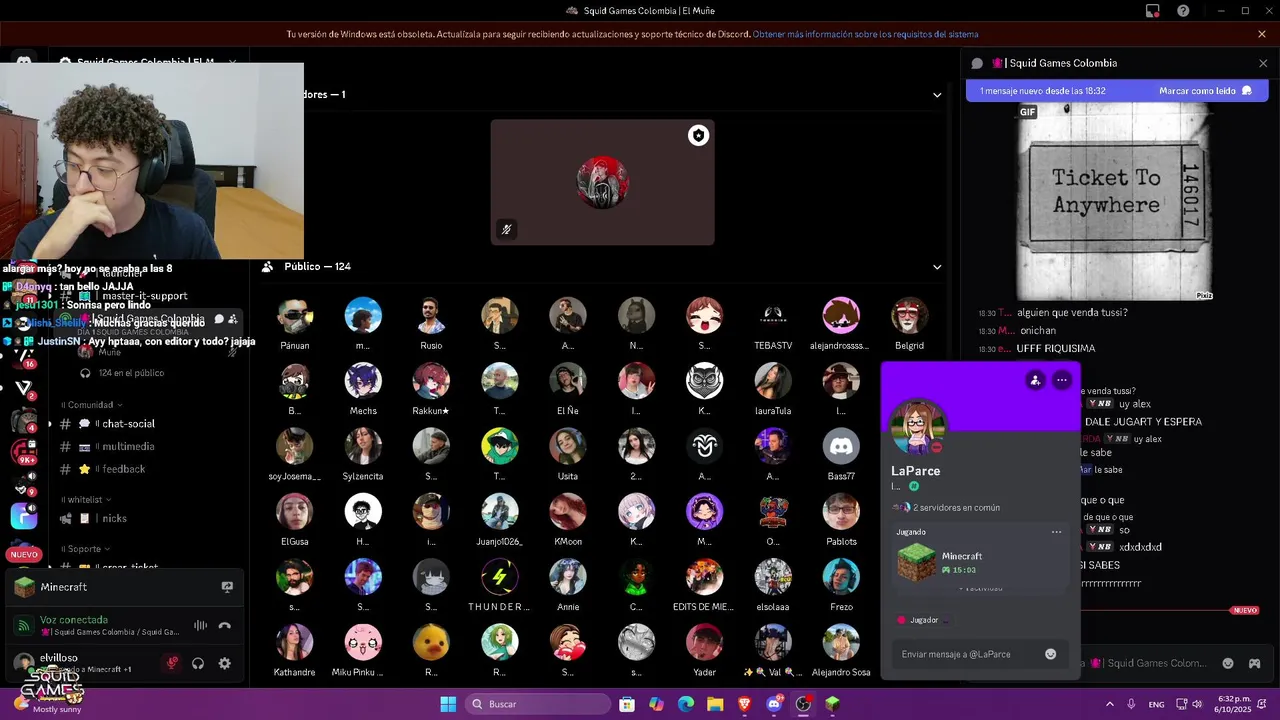The width and height of the screenshot is (1280, 720).
Task: Collapse the Público — 124 section
Action: (x=937, y=267)
